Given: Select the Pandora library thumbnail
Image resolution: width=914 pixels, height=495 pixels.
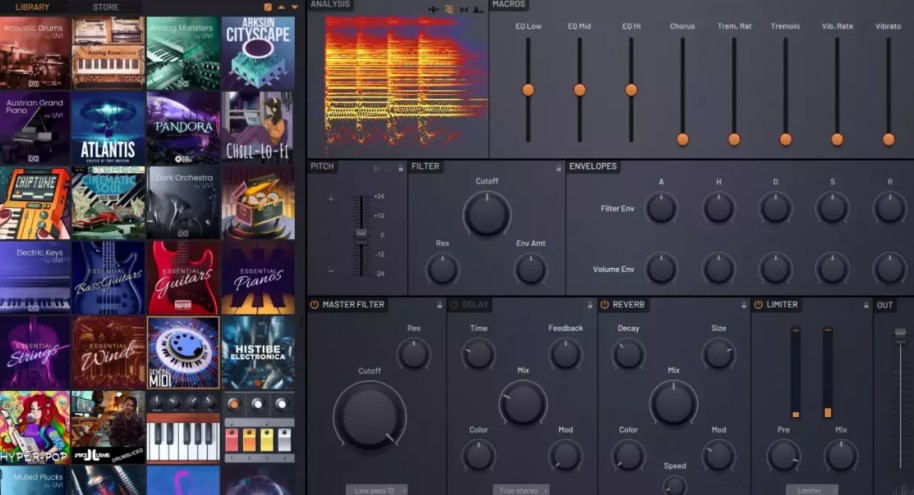Looking at the screenshot, I should [x=183, y=128].
